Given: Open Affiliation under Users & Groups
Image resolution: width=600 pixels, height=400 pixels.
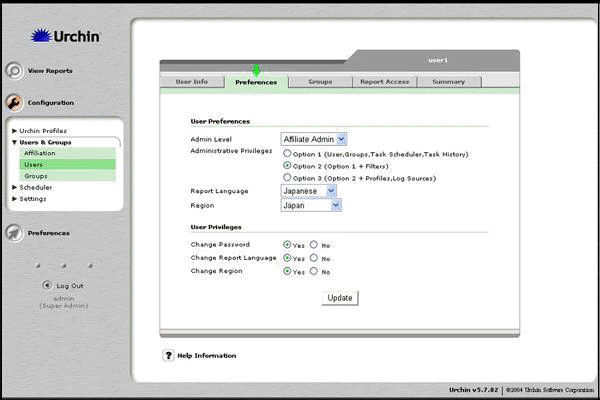Looking at the screenshot, I should 40,153.
